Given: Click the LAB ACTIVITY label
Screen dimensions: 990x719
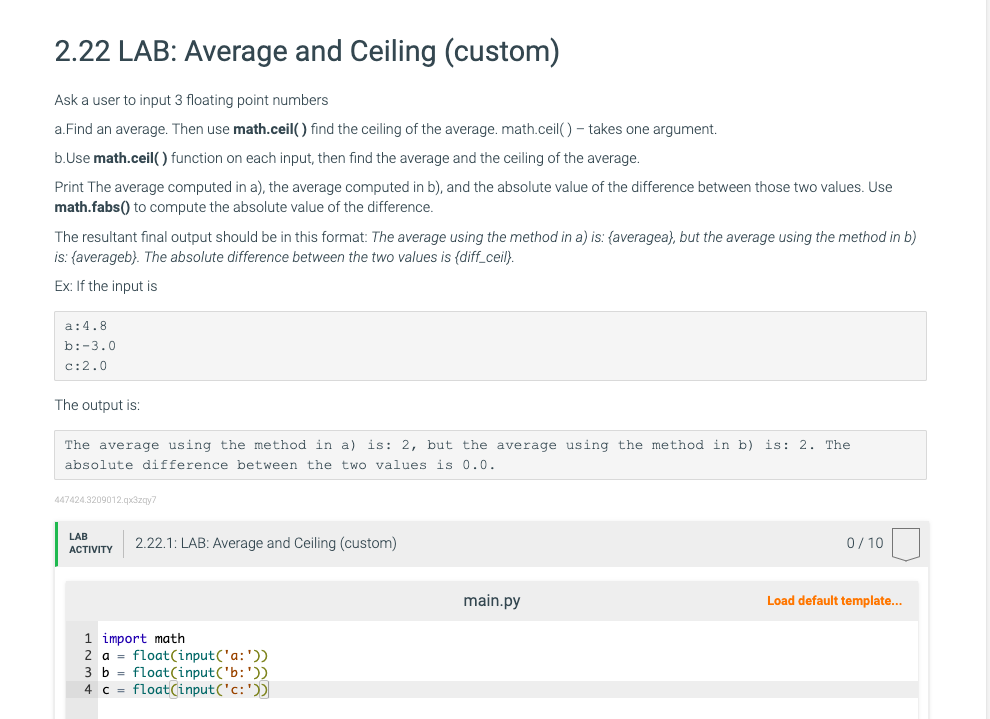Looking at the screenshot, I should tap(90, 543).
